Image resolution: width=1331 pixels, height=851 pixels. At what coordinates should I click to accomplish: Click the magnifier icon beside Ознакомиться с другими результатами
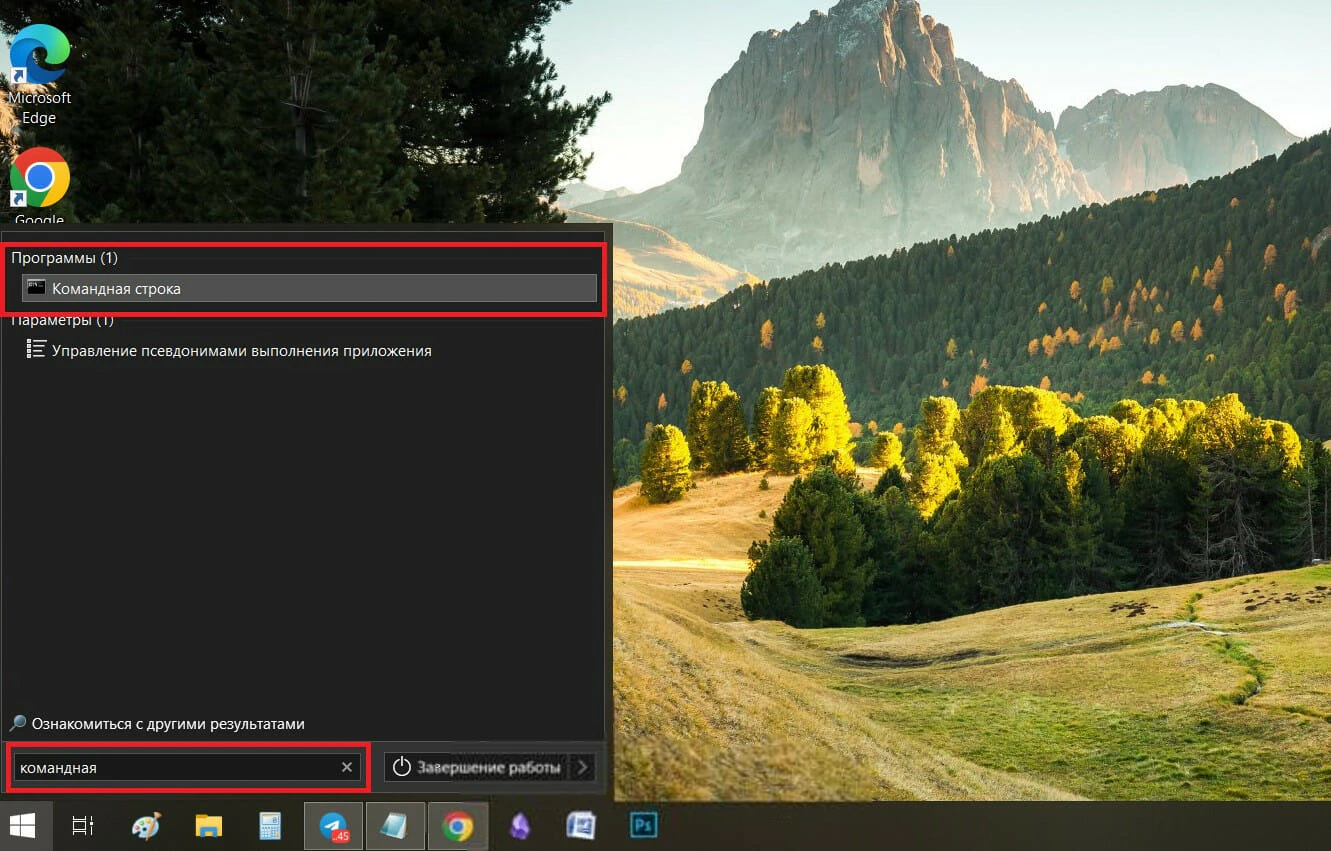[x=18, y=724]
